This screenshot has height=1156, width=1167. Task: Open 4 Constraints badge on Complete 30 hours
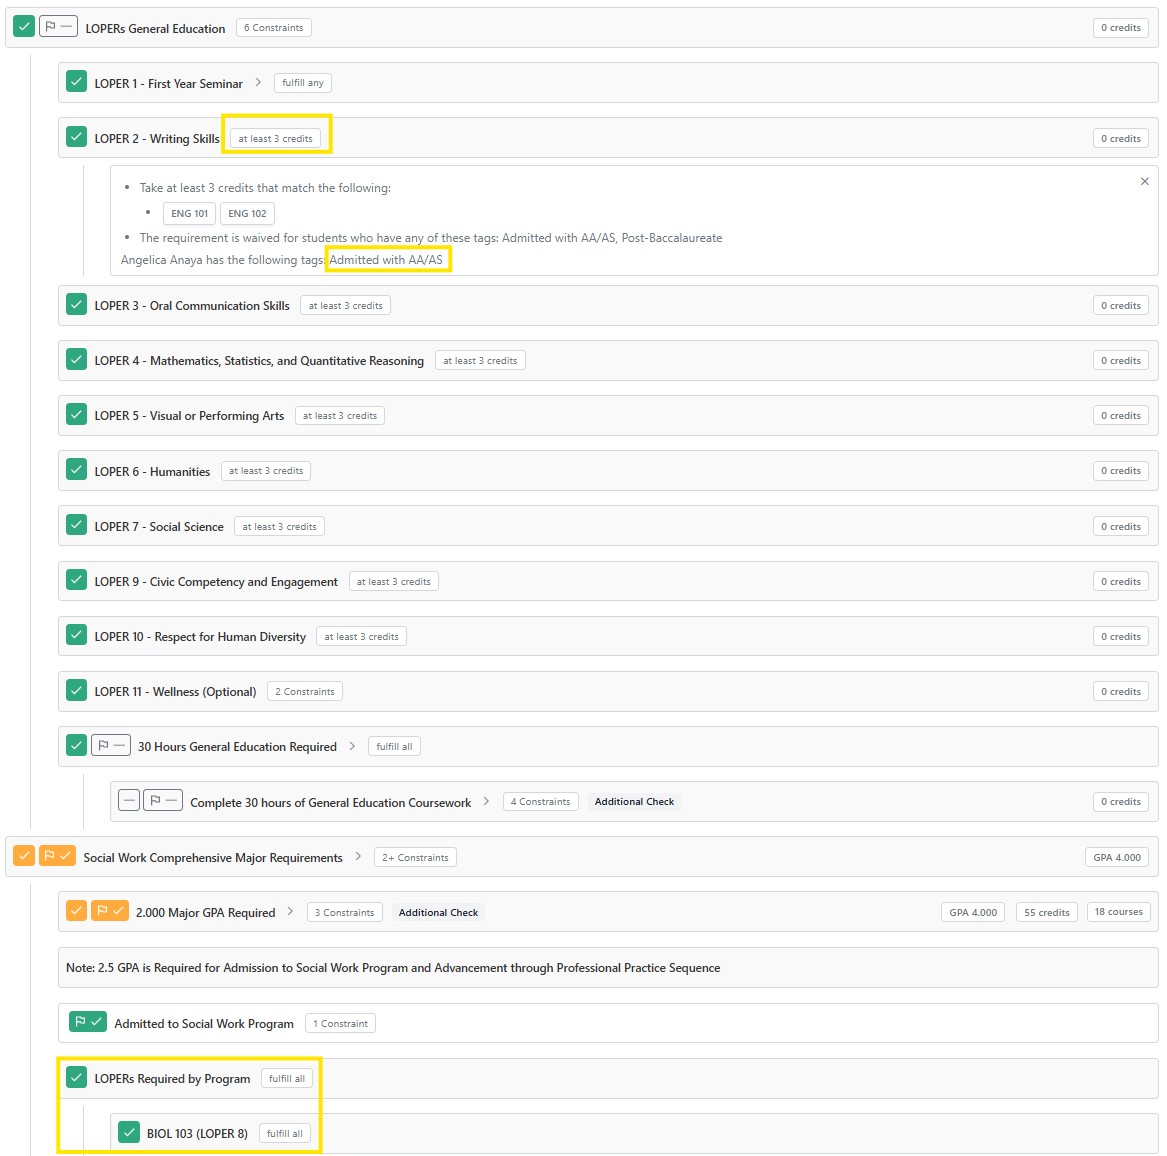pyautogui.click(x=540, y=802)
